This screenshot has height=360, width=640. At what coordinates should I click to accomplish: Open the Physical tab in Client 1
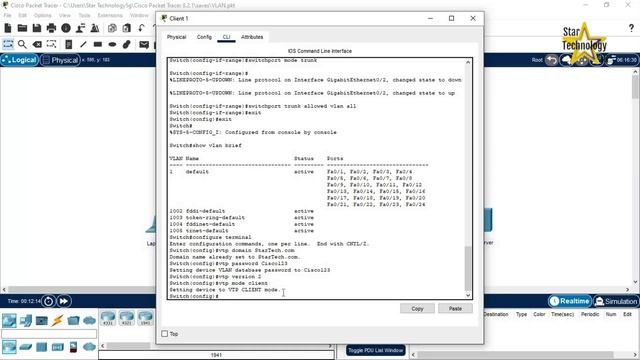click(x=176, y=37)
